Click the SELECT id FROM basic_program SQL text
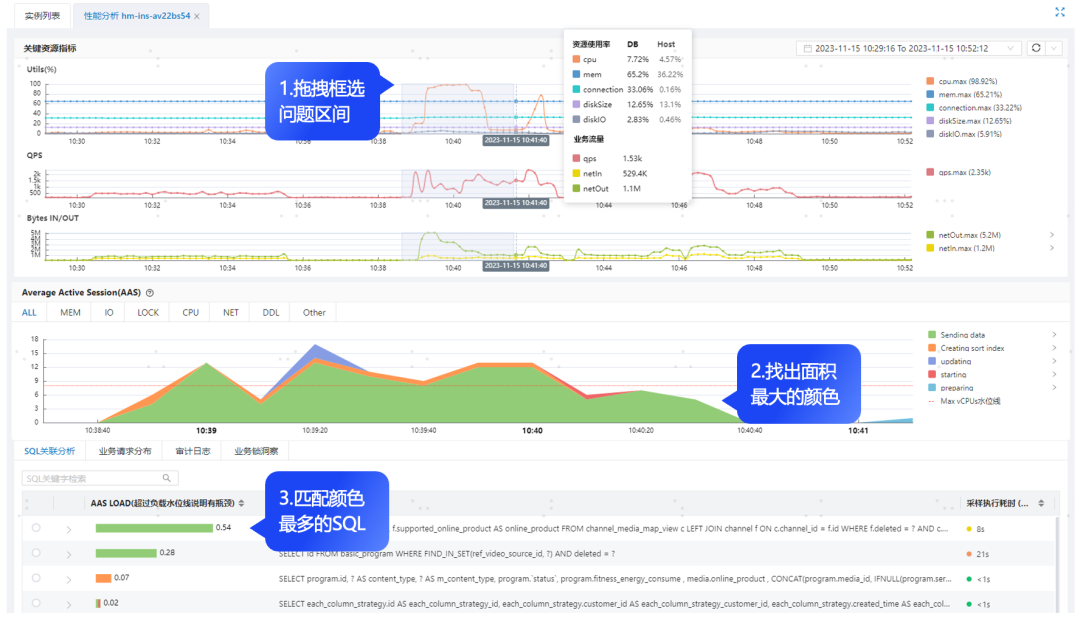This screenshot has height=619, width=1080. [x=447, y=554]
